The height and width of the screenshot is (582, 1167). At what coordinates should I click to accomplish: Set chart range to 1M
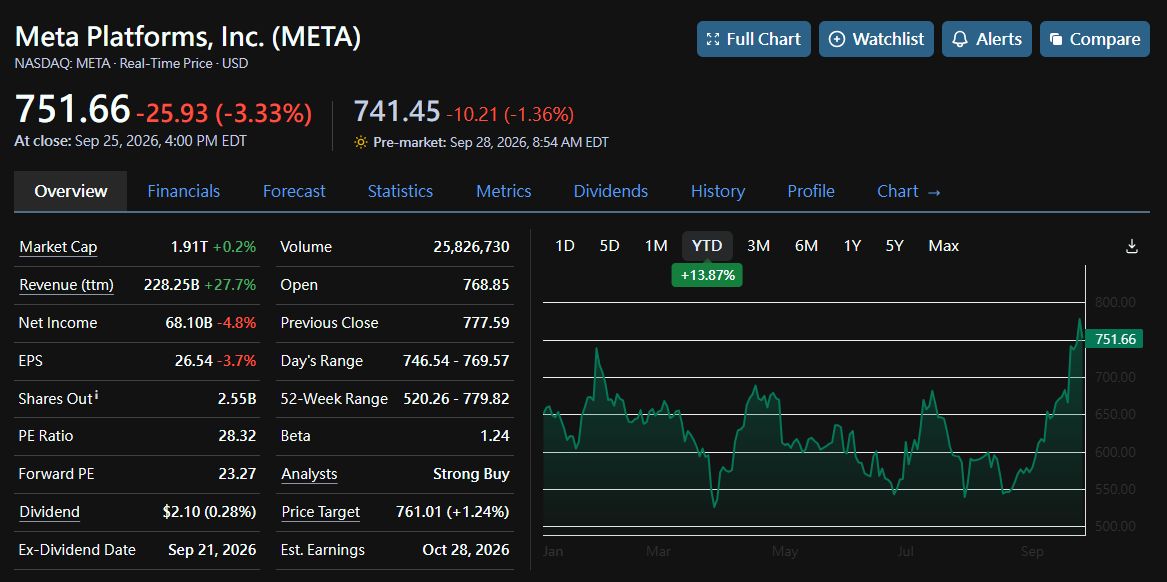[656, 246]
